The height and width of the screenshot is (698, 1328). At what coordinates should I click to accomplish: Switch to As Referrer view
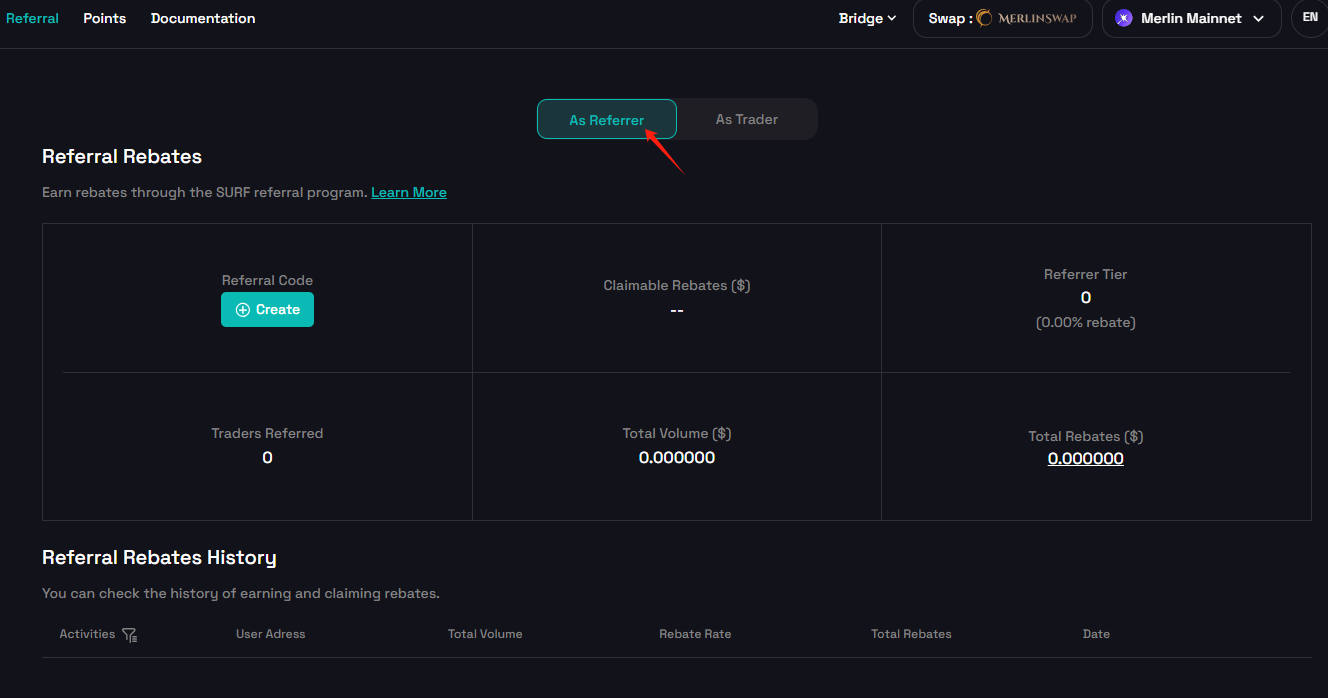pyautogui.click(x=607, y=119)
